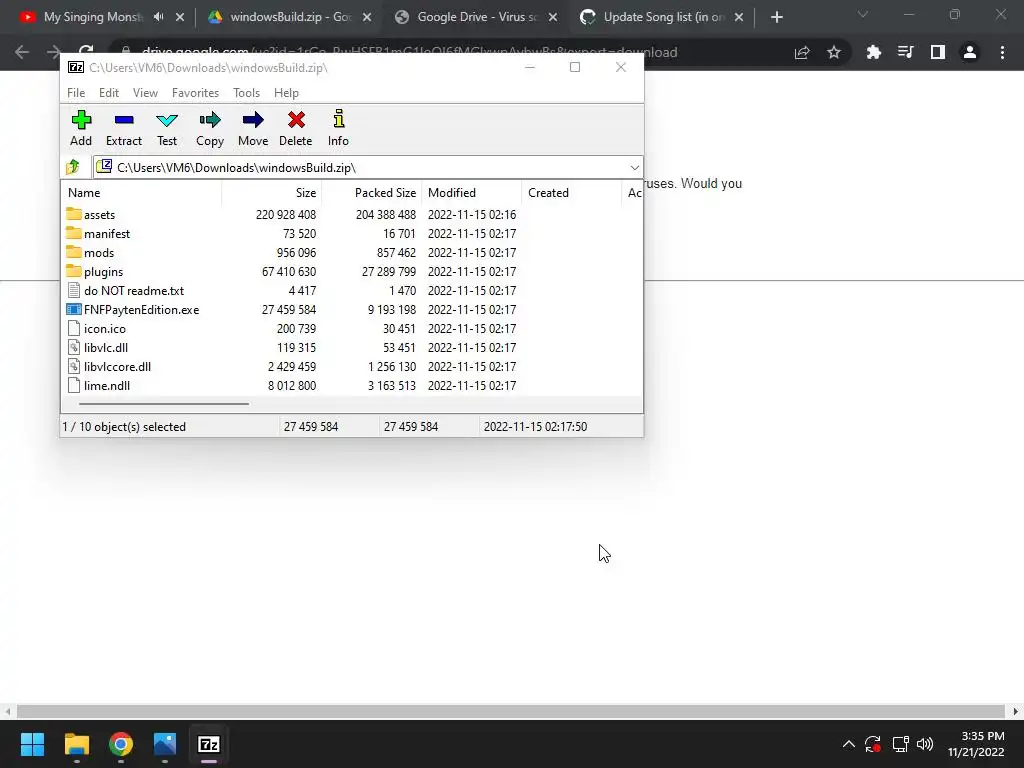
Task: Open File Explorer from the taskbar
Action: [76, 744]
